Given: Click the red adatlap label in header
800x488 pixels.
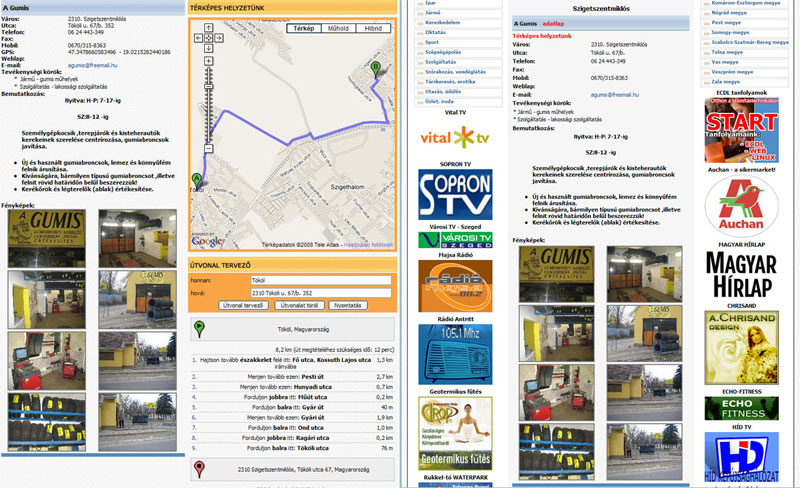Looking at the screenshot, I should tap(553, 23).
